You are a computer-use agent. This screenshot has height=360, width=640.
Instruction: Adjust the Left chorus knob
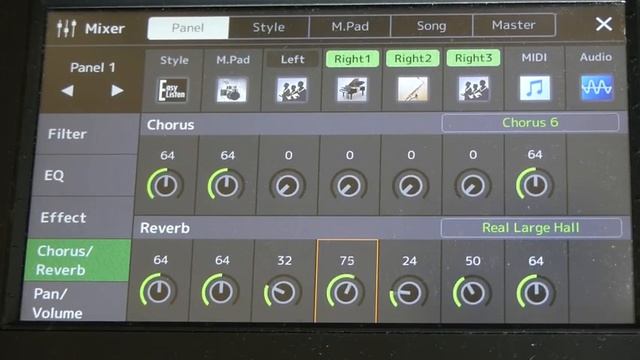click(287, 185)
